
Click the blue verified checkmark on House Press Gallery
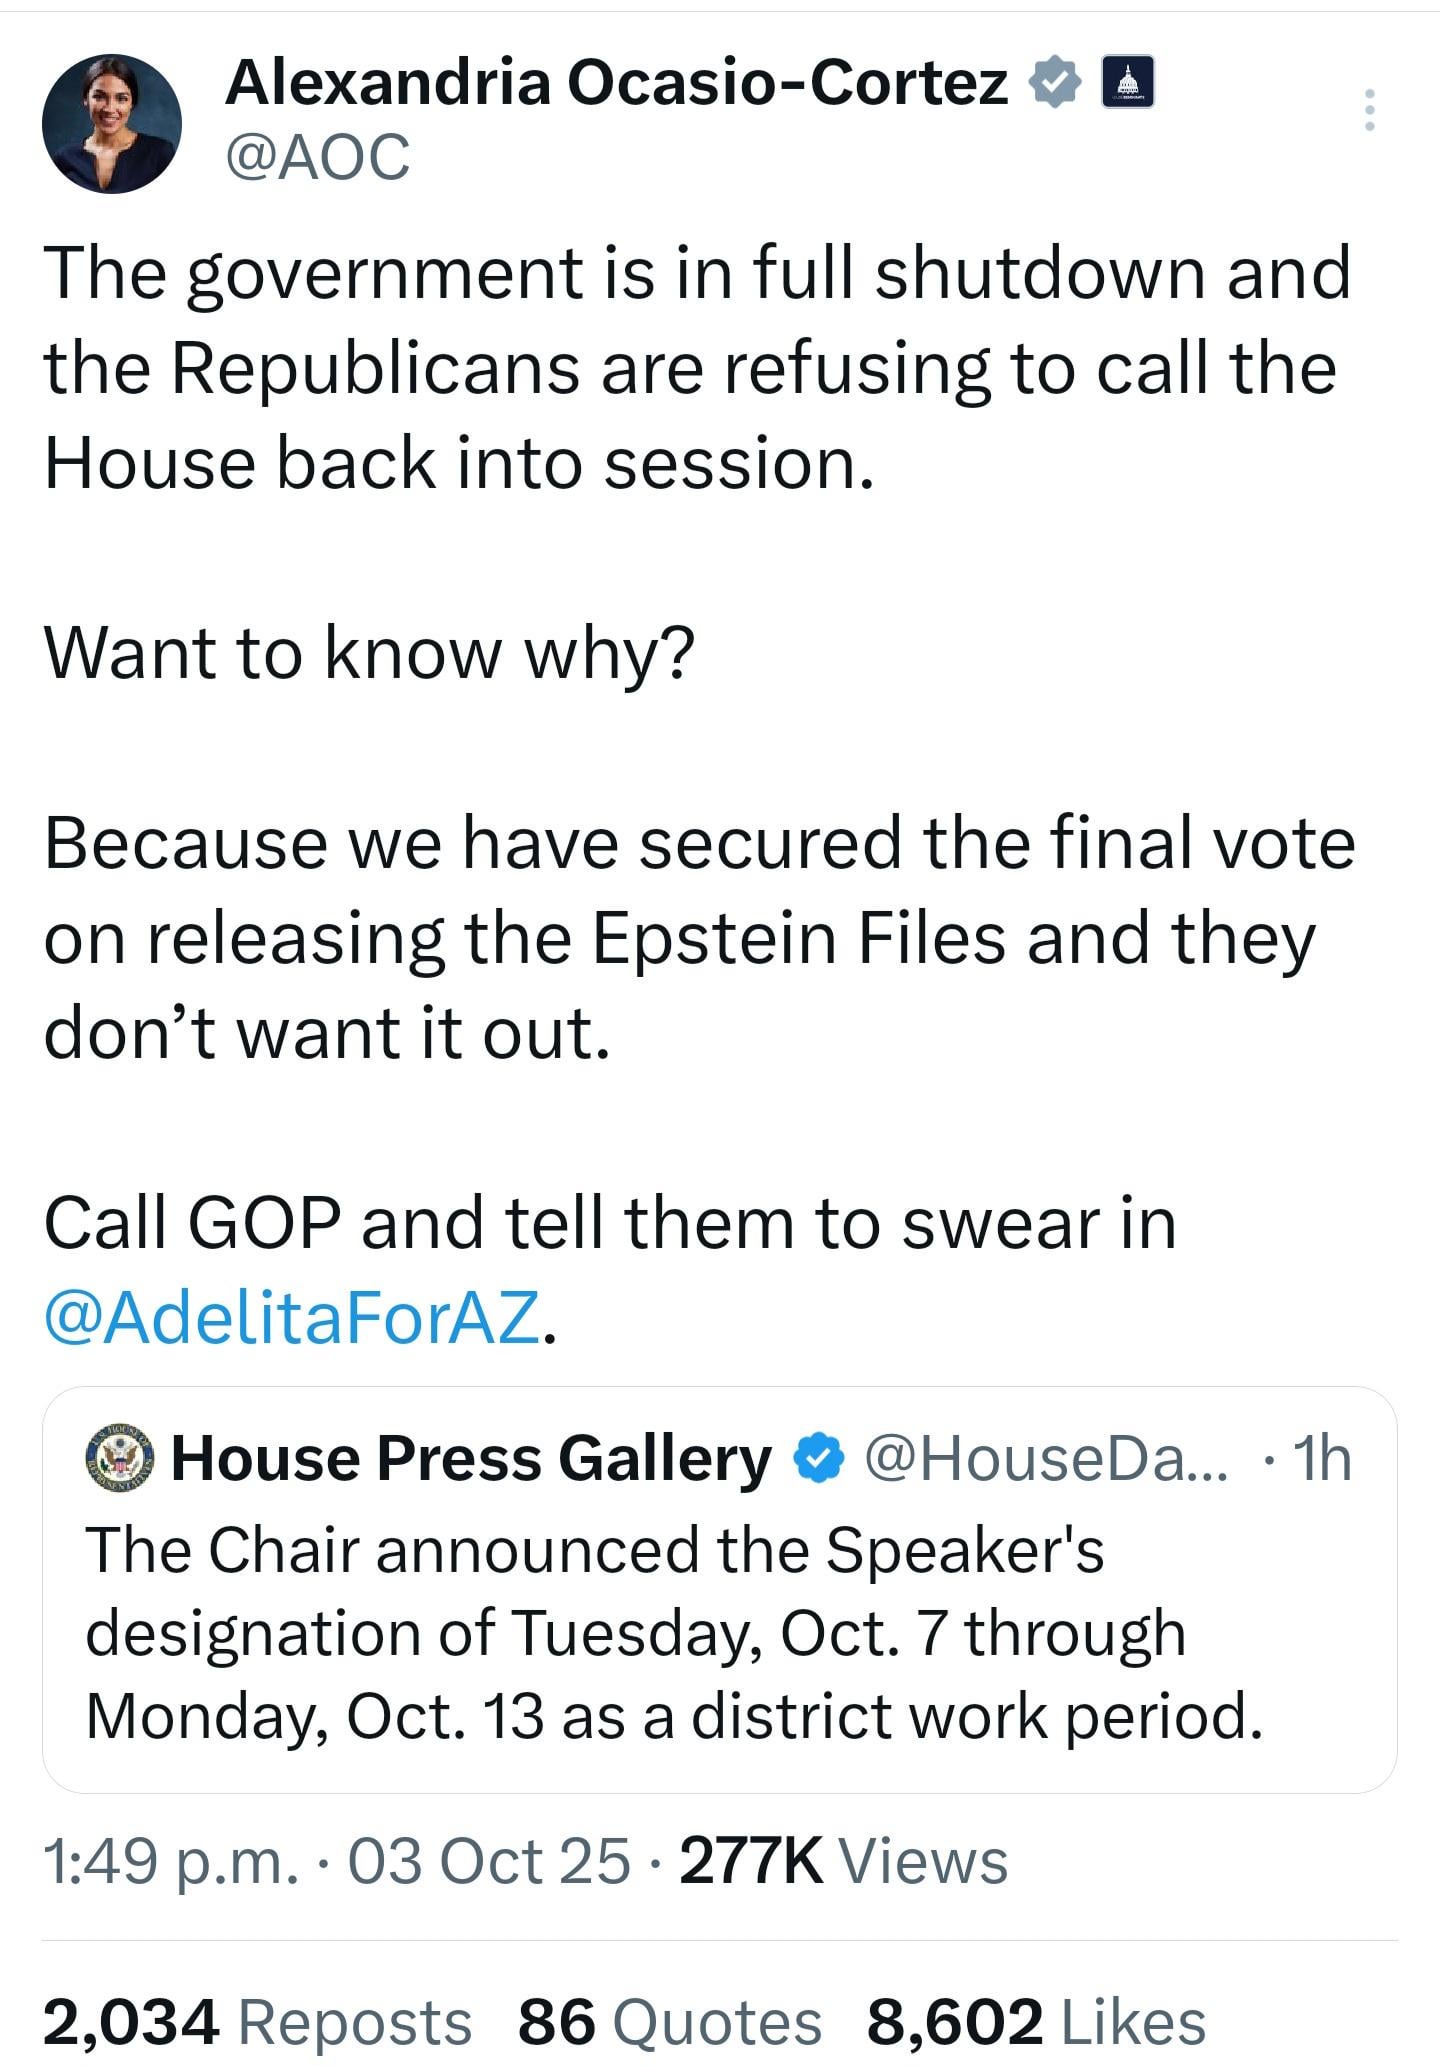point(817,1460)
